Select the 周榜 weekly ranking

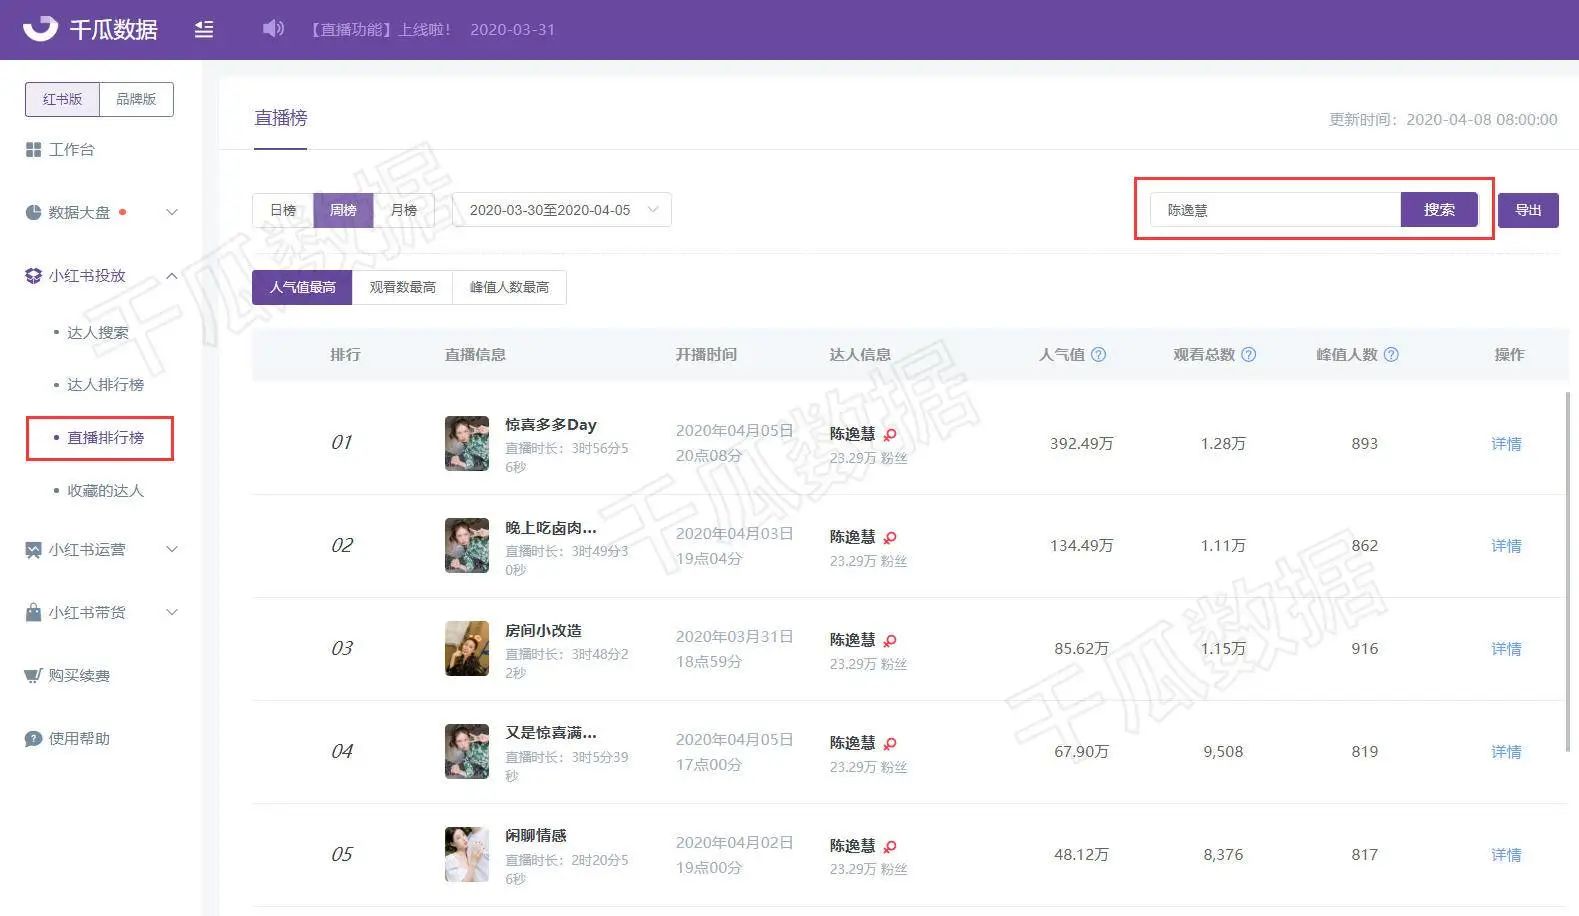(x=343, y=210)
